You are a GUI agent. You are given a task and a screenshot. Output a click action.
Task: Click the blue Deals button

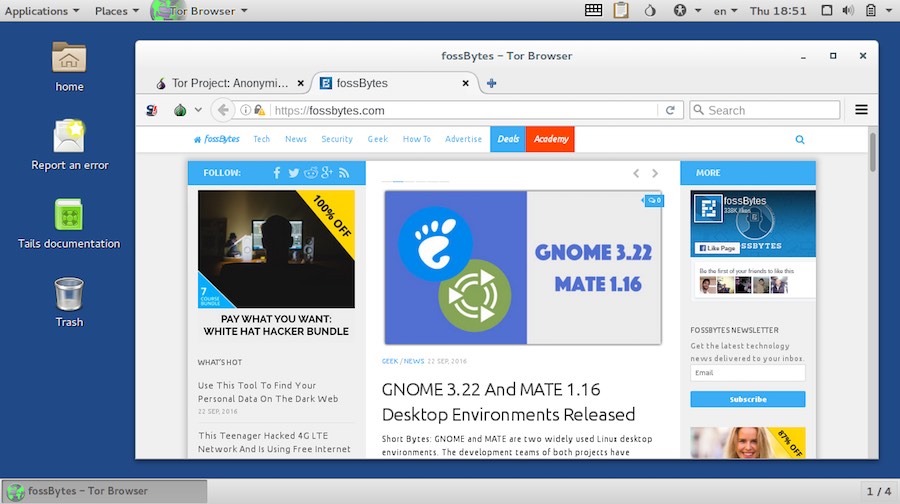point(508,139)
